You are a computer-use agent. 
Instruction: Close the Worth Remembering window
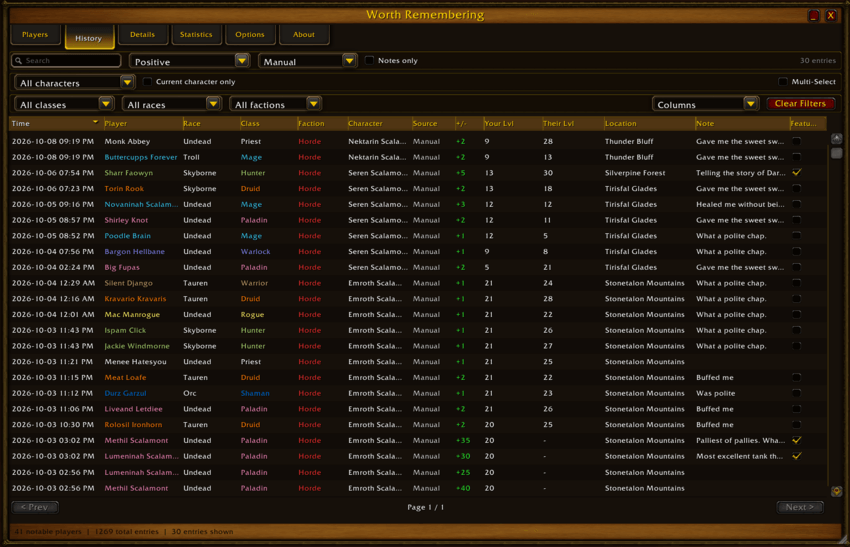click(x=830, y=16)
